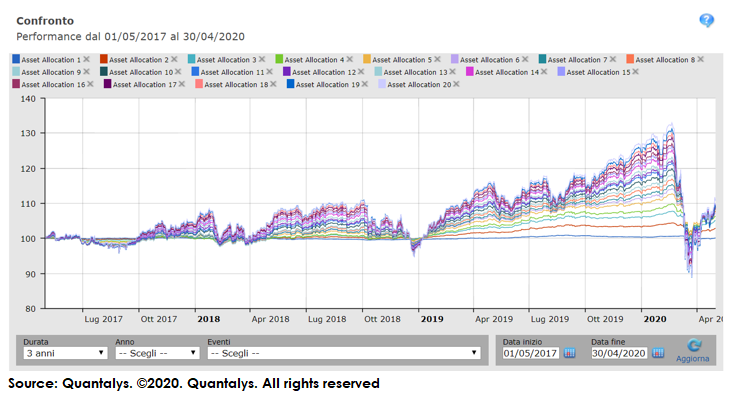Toggle Asset Allocation 3 legend label
The image size is (730, 396).
(x=227, y=60)
